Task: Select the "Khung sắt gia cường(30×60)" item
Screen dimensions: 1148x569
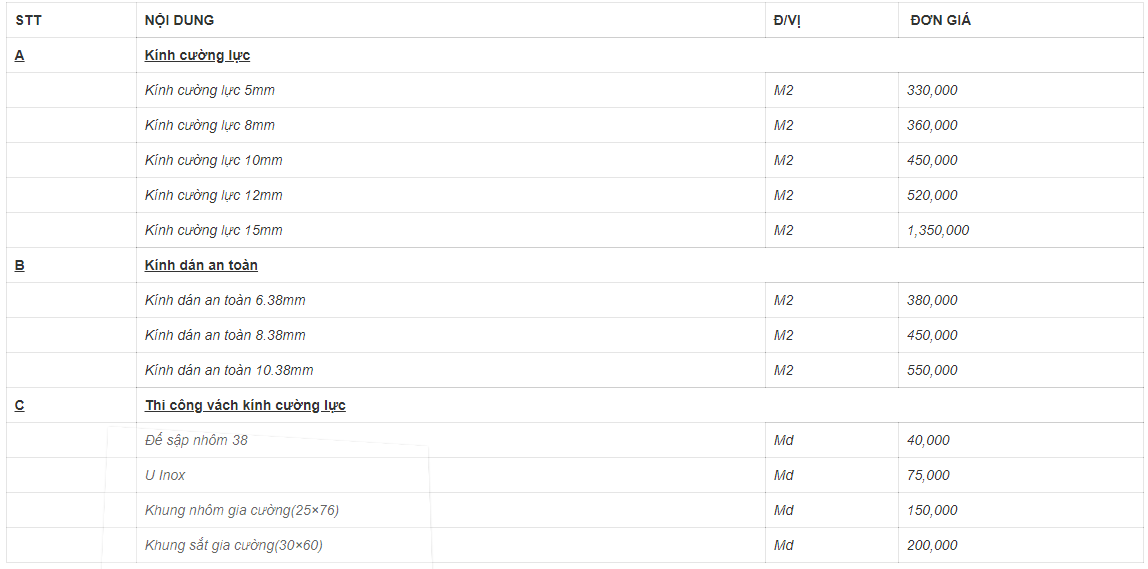Action: pos(233,545)
